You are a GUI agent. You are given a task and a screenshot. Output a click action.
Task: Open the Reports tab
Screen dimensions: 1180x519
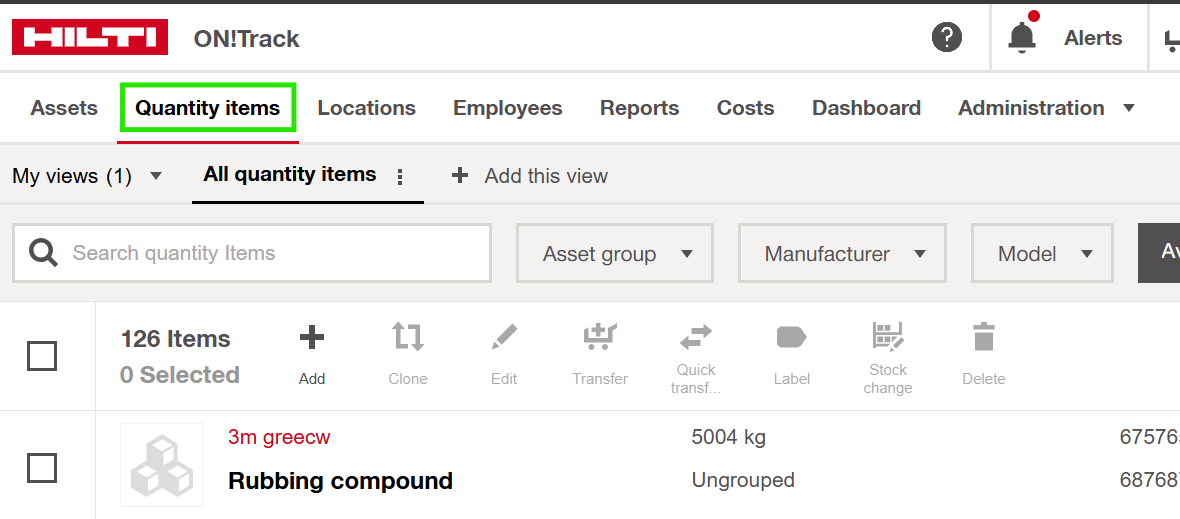click(639, 108)
